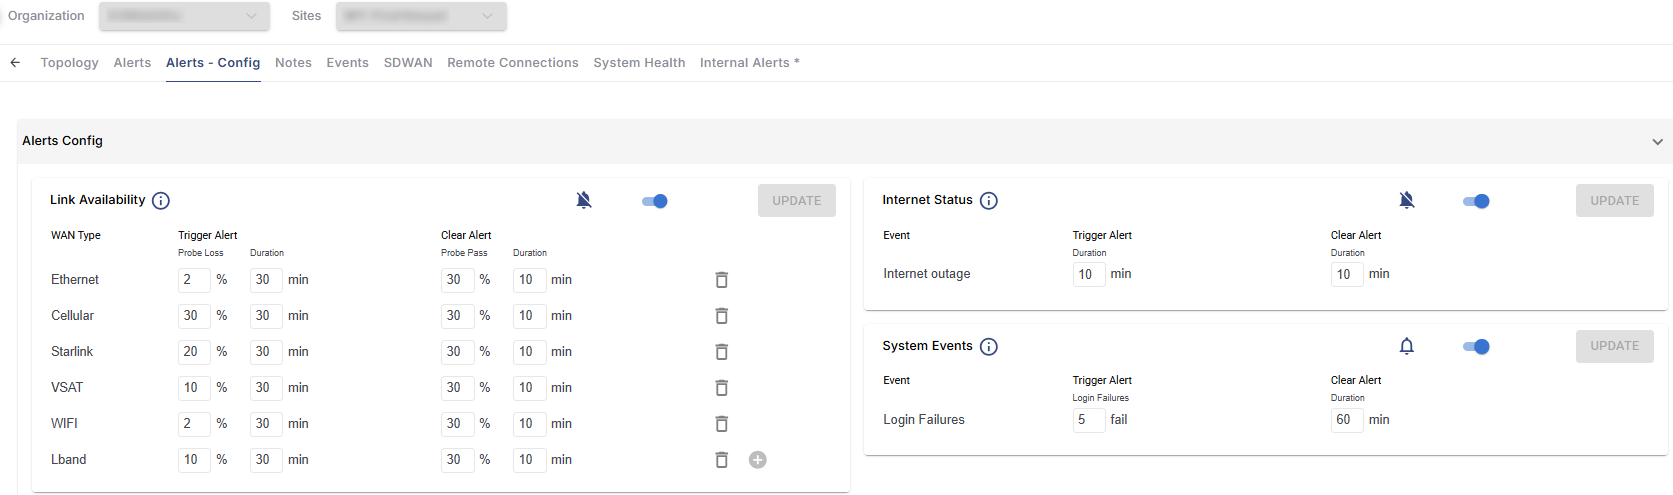Open Link Availability info icon
This screenshot has height=495, width=1673.
161,201
